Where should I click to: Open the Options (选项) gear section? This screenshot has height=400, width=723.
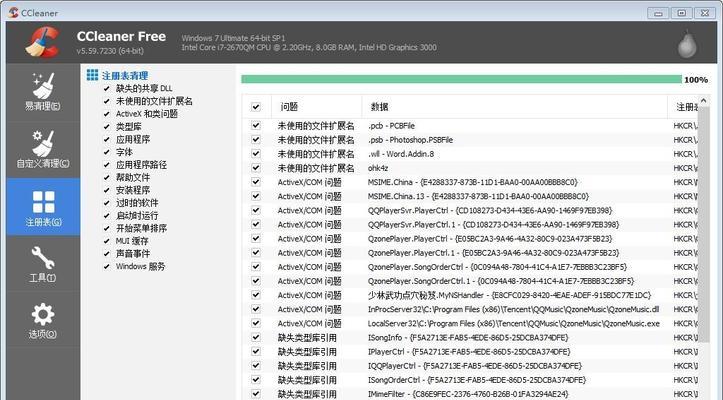coord(43,320)
